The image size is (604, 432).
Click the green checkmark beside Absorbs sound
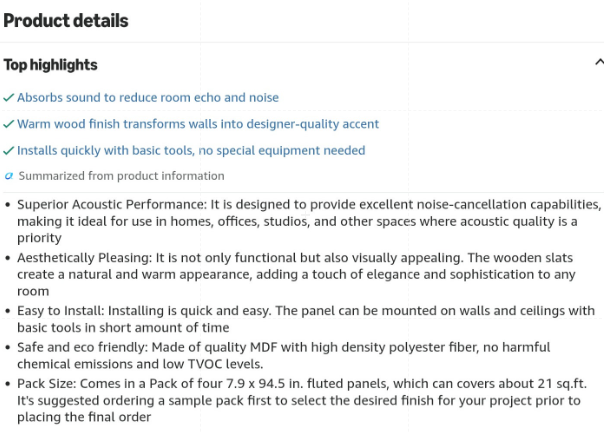coord(8,98)
